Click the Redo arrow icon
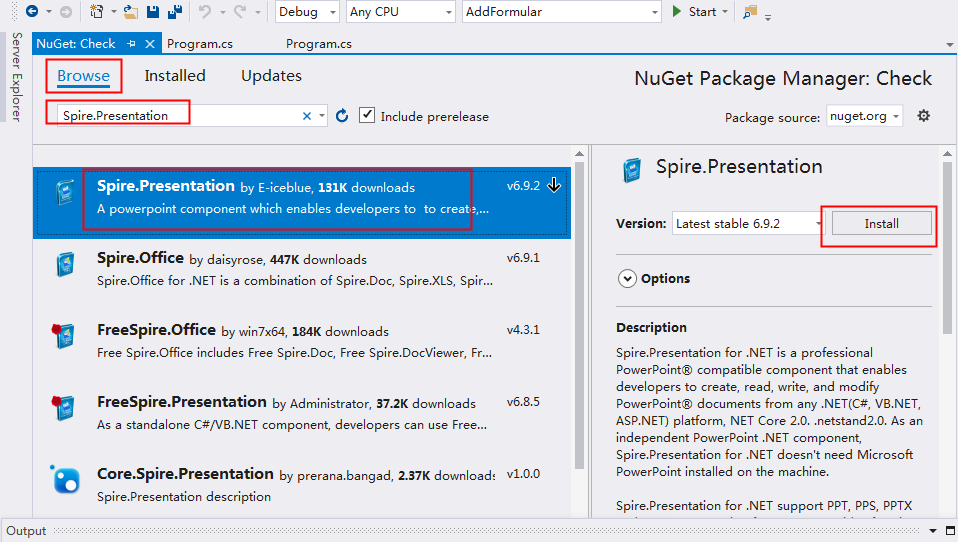The width and height of the screenshot is (958, 542). (x=241, y=11)
